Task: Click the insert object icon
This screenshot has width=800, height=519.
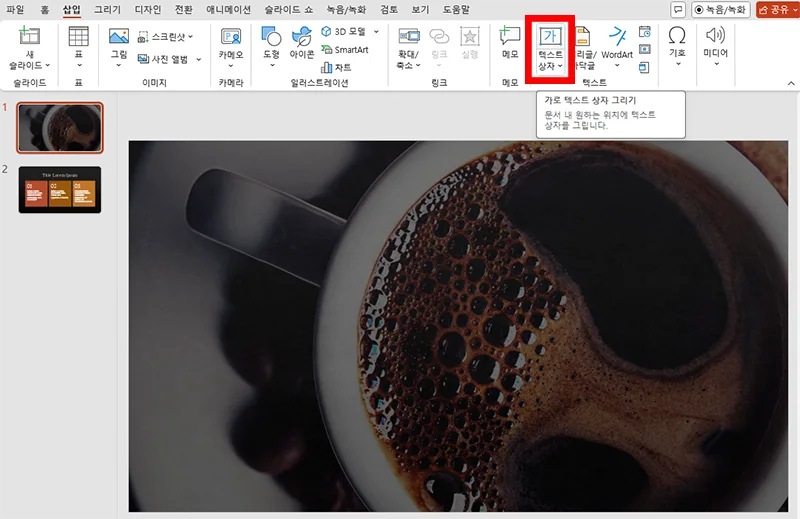Action: (644, 67)
